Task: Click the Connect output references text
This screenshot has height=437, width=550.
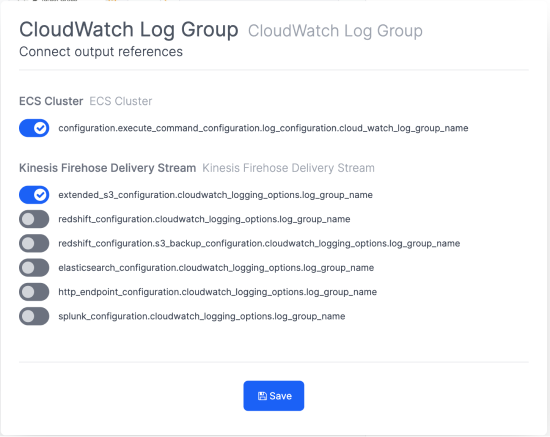Action: (x=101, y=52)
